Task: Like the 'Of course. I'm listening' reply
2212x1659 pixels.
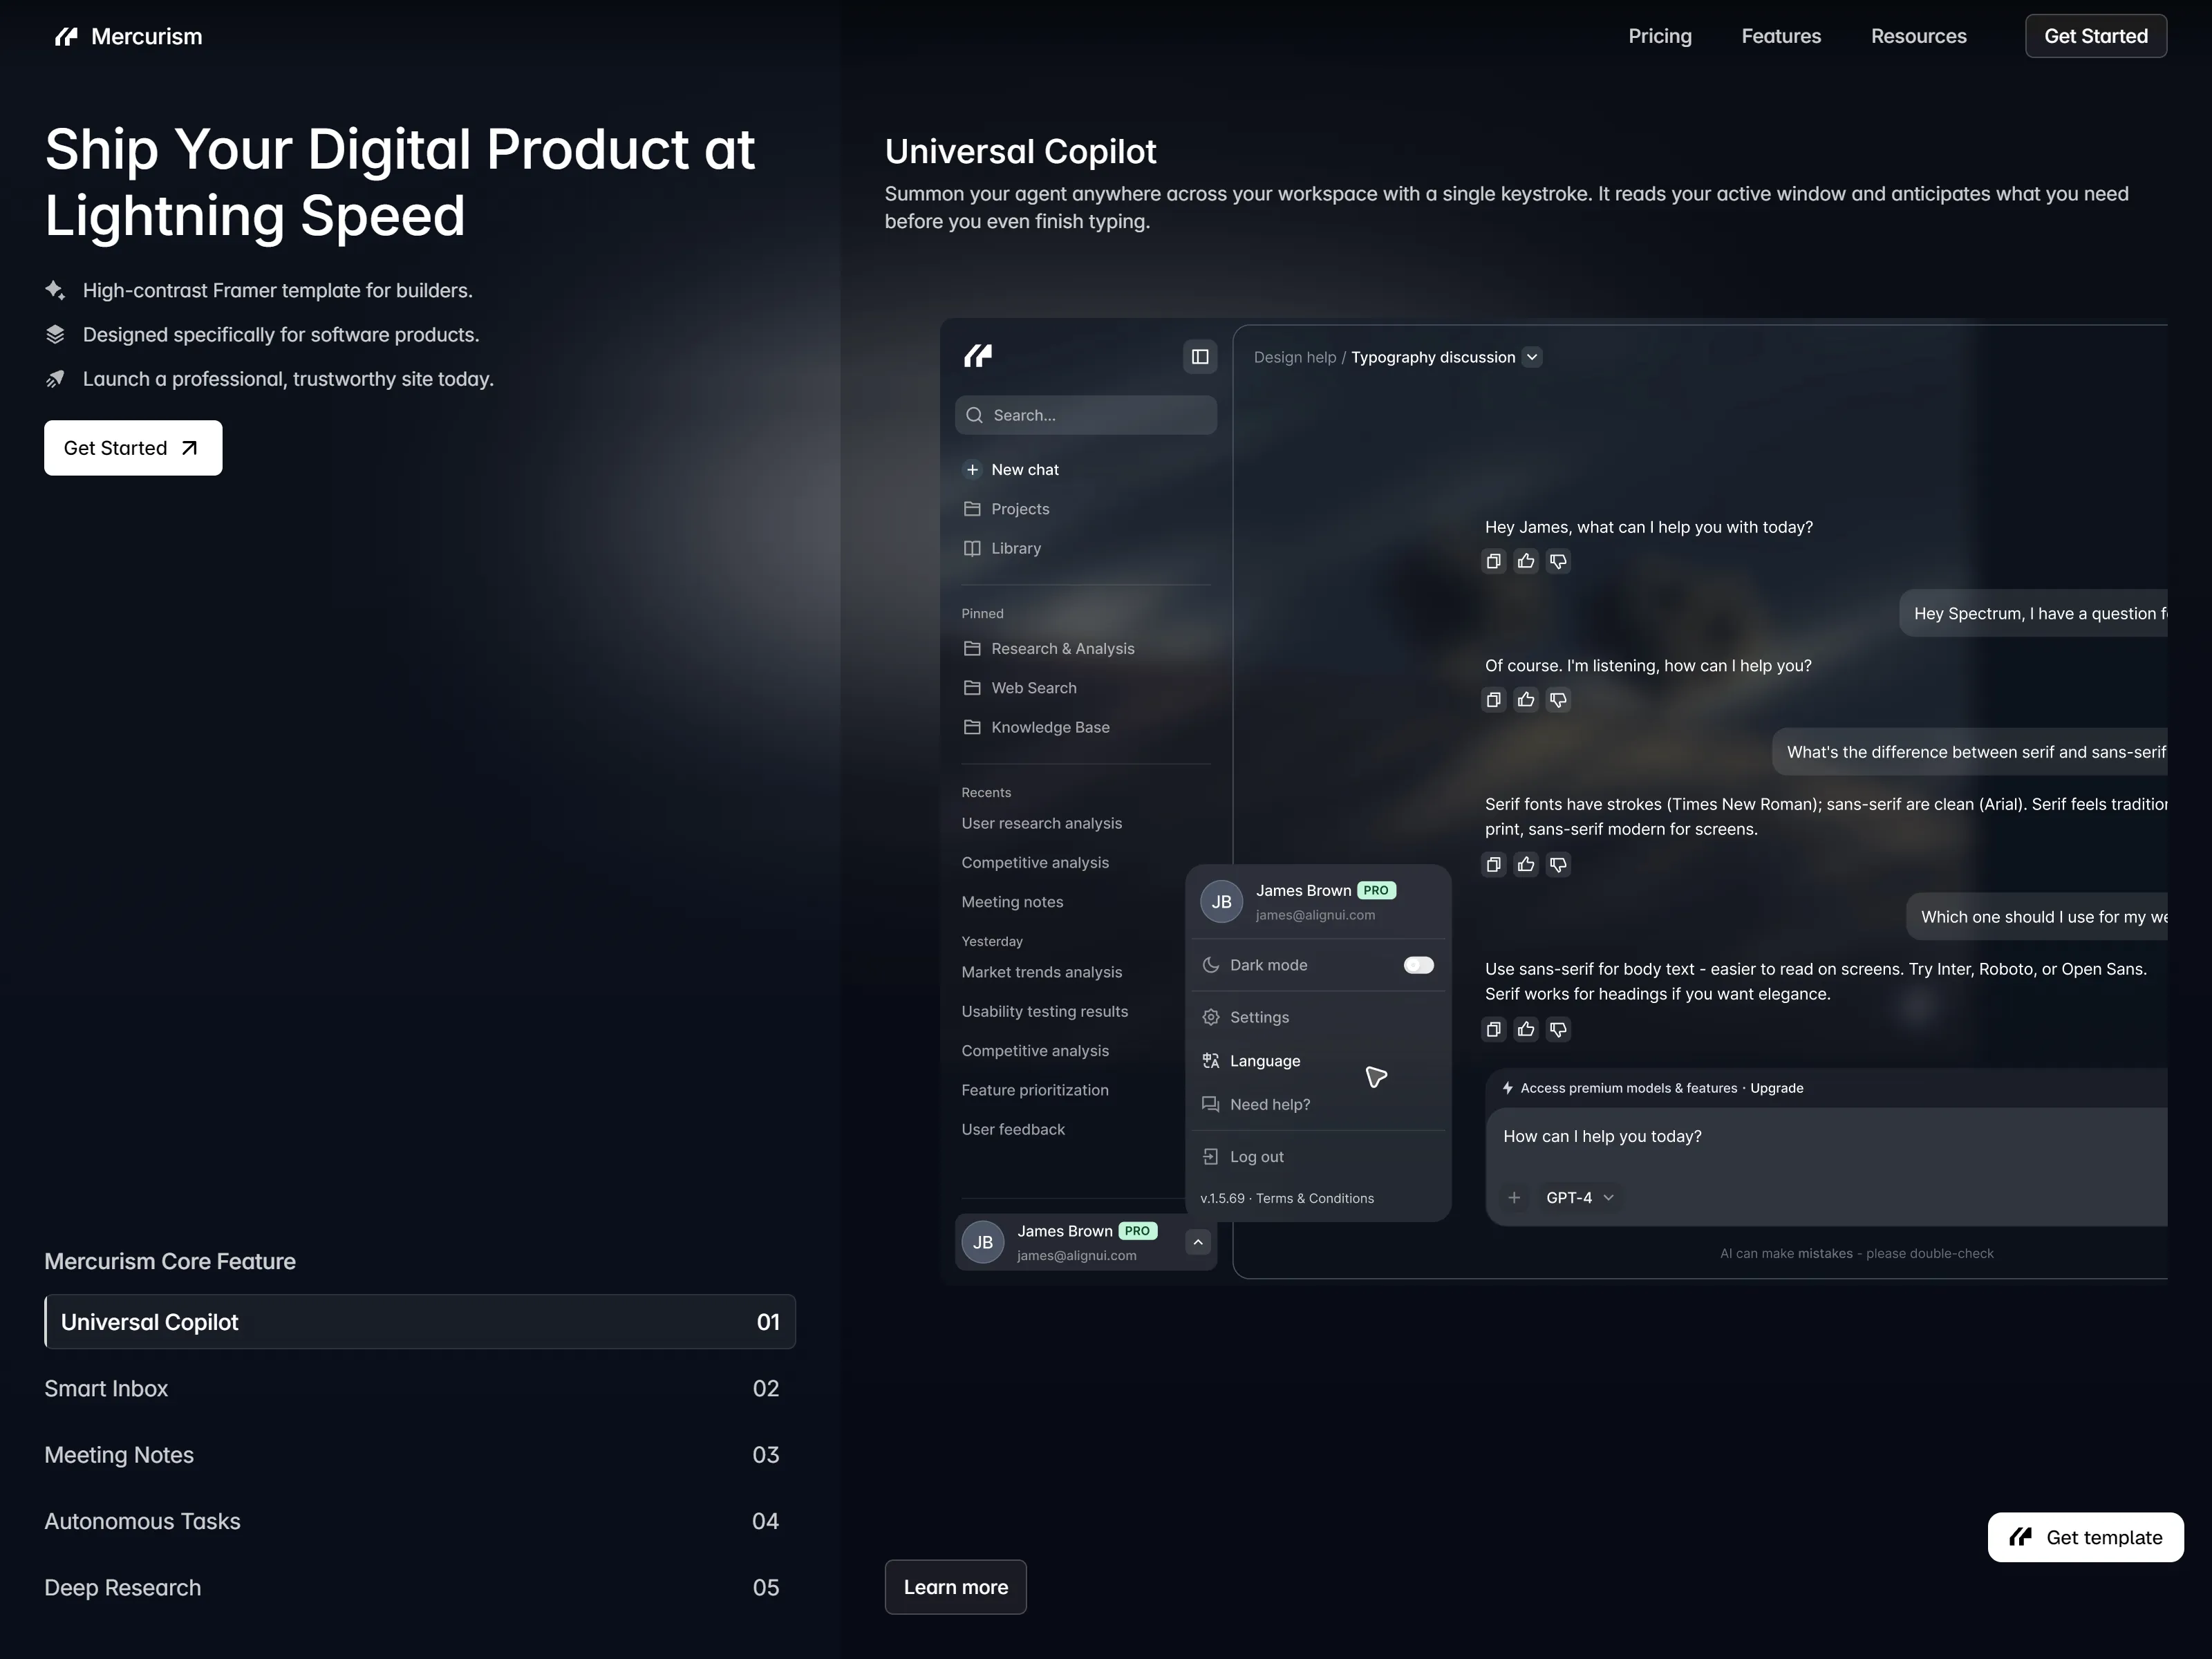Action: click(1526, 700)
